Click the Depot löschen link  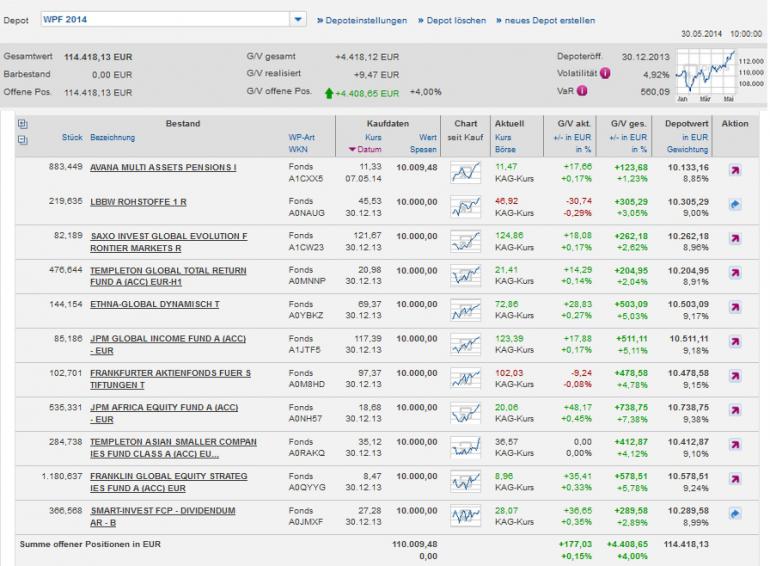coord(451,20)
